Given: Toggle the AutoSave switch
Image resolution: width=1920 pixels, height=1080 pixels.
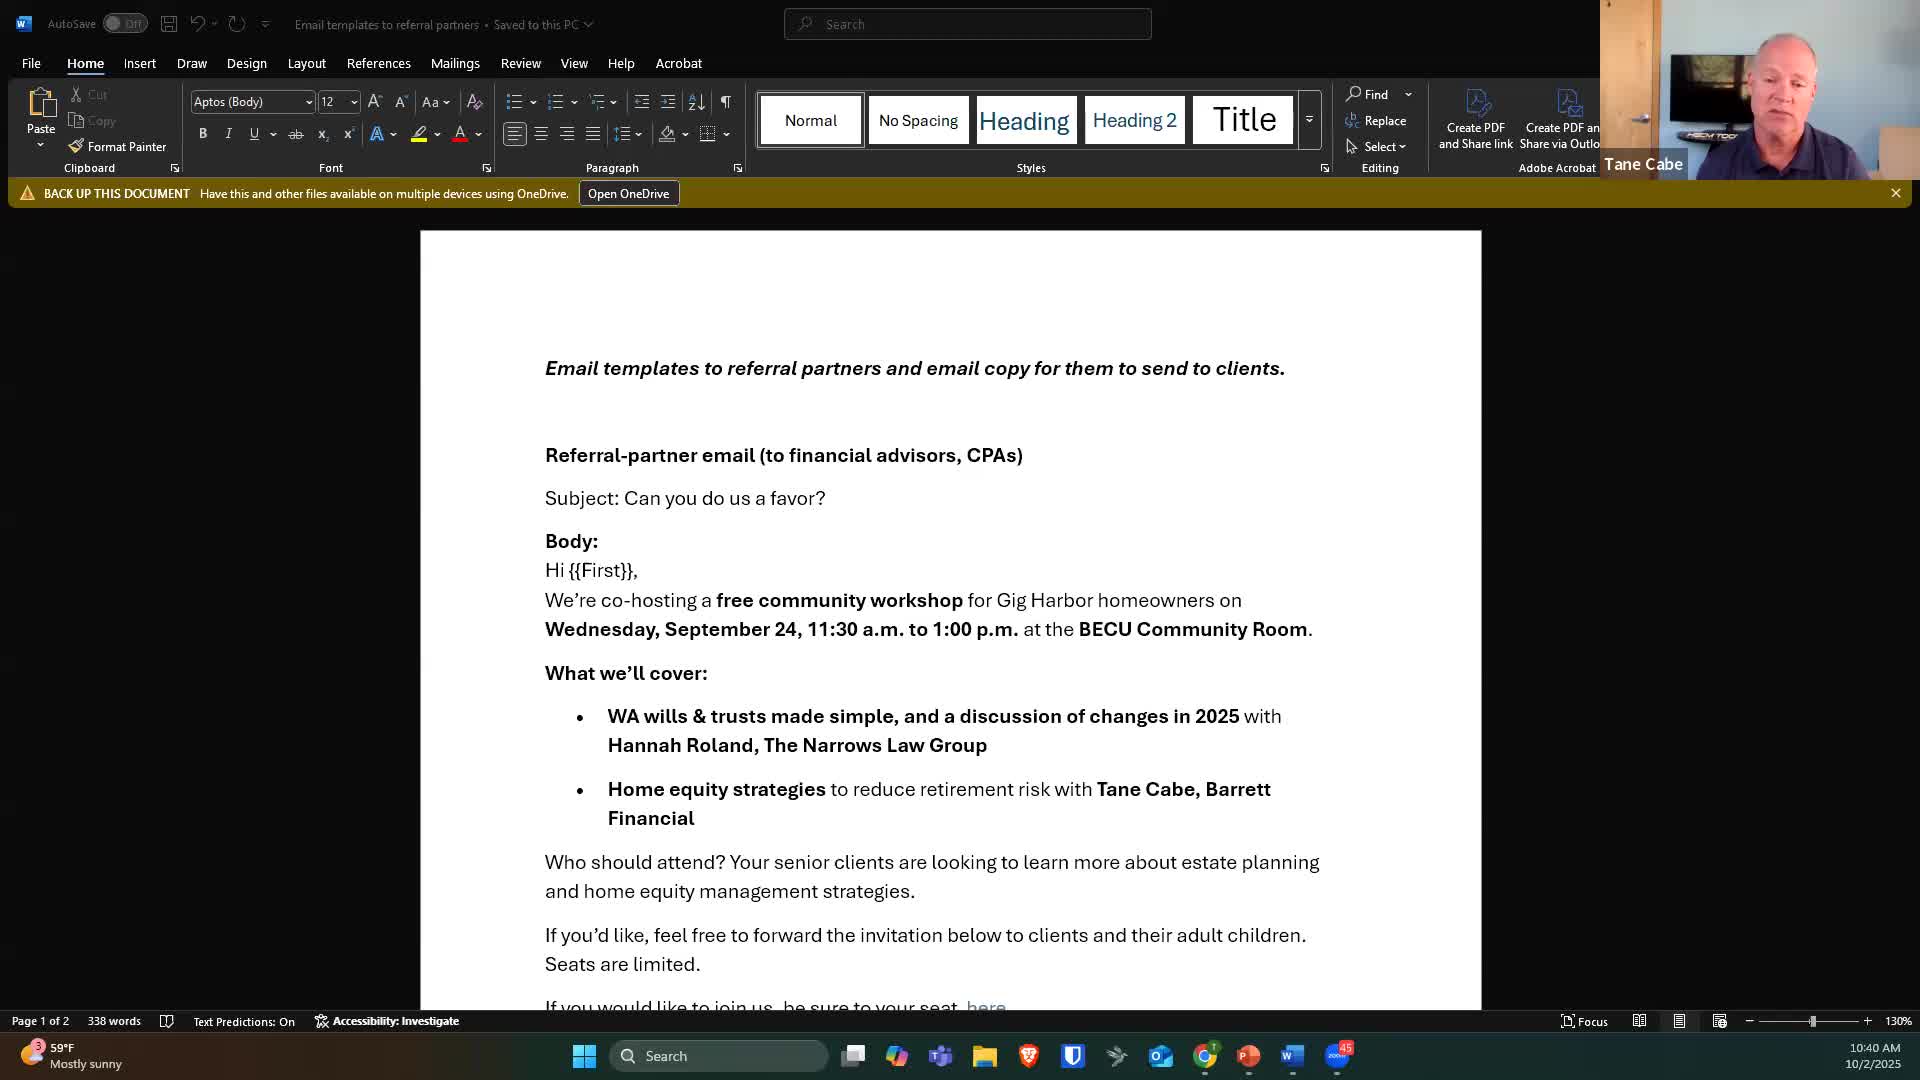Looking at the screenshot, I should tap(125, 24).
